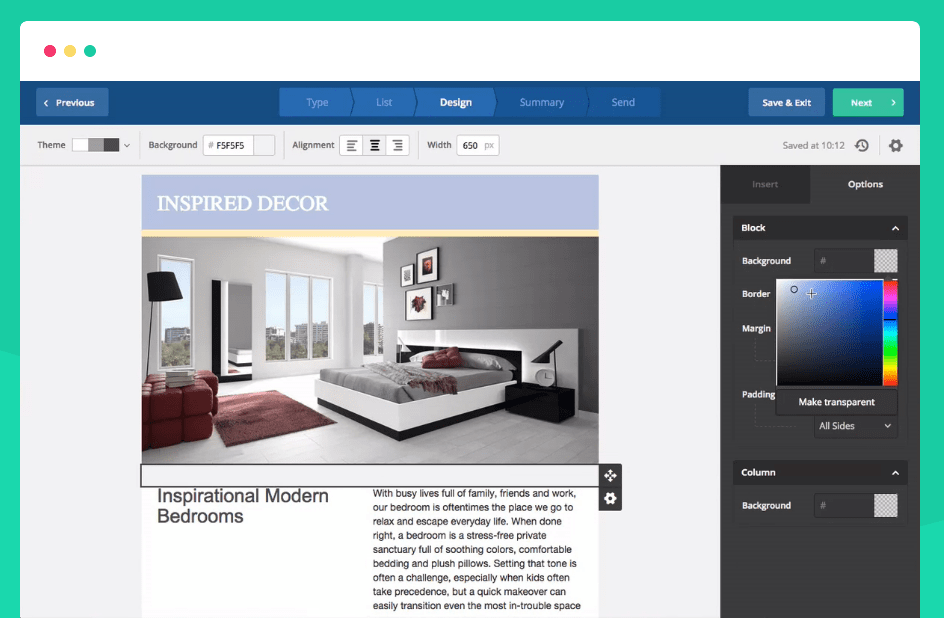944x618 pixels.
Task: Collapse the Block section
Action: pos(895,228)
